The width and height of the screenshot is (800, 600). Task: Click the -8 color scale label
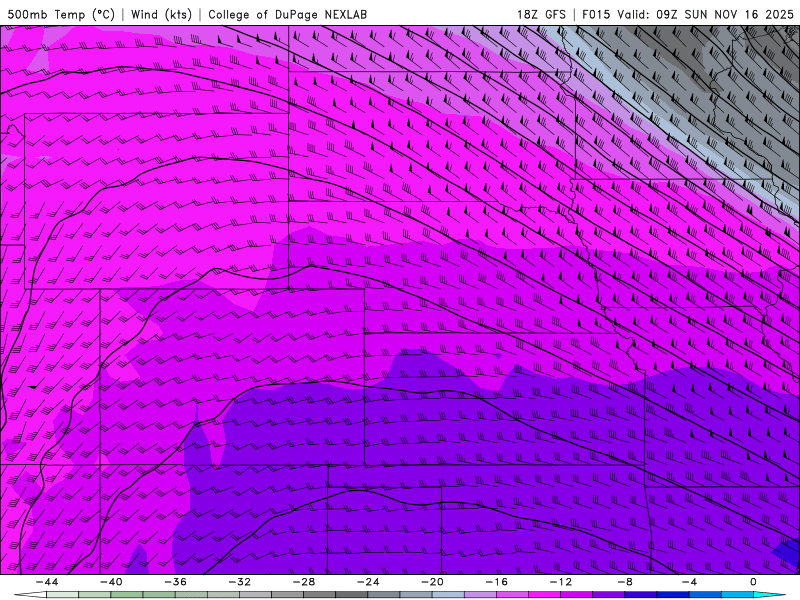point(625,582)
